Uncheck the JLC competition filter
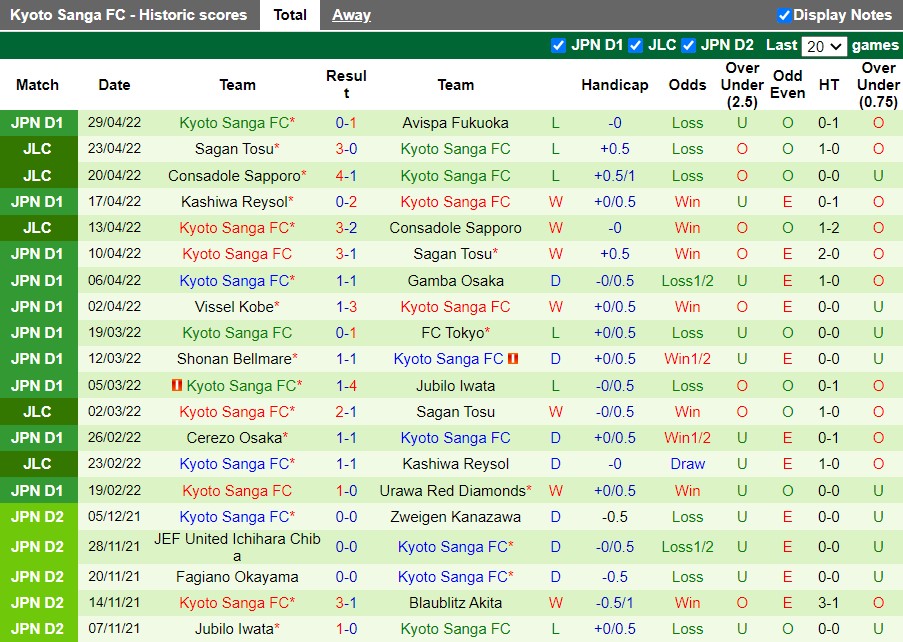 point(632,45)
